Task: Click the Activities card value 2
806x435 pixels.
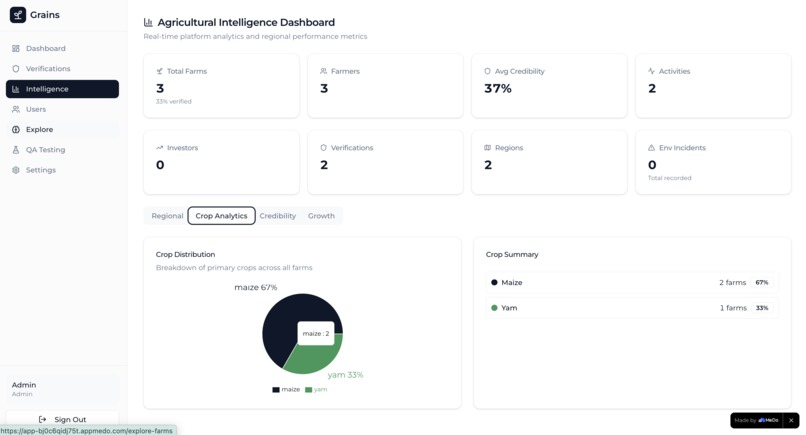Action: pyautogui.click(x=652, y=88)
